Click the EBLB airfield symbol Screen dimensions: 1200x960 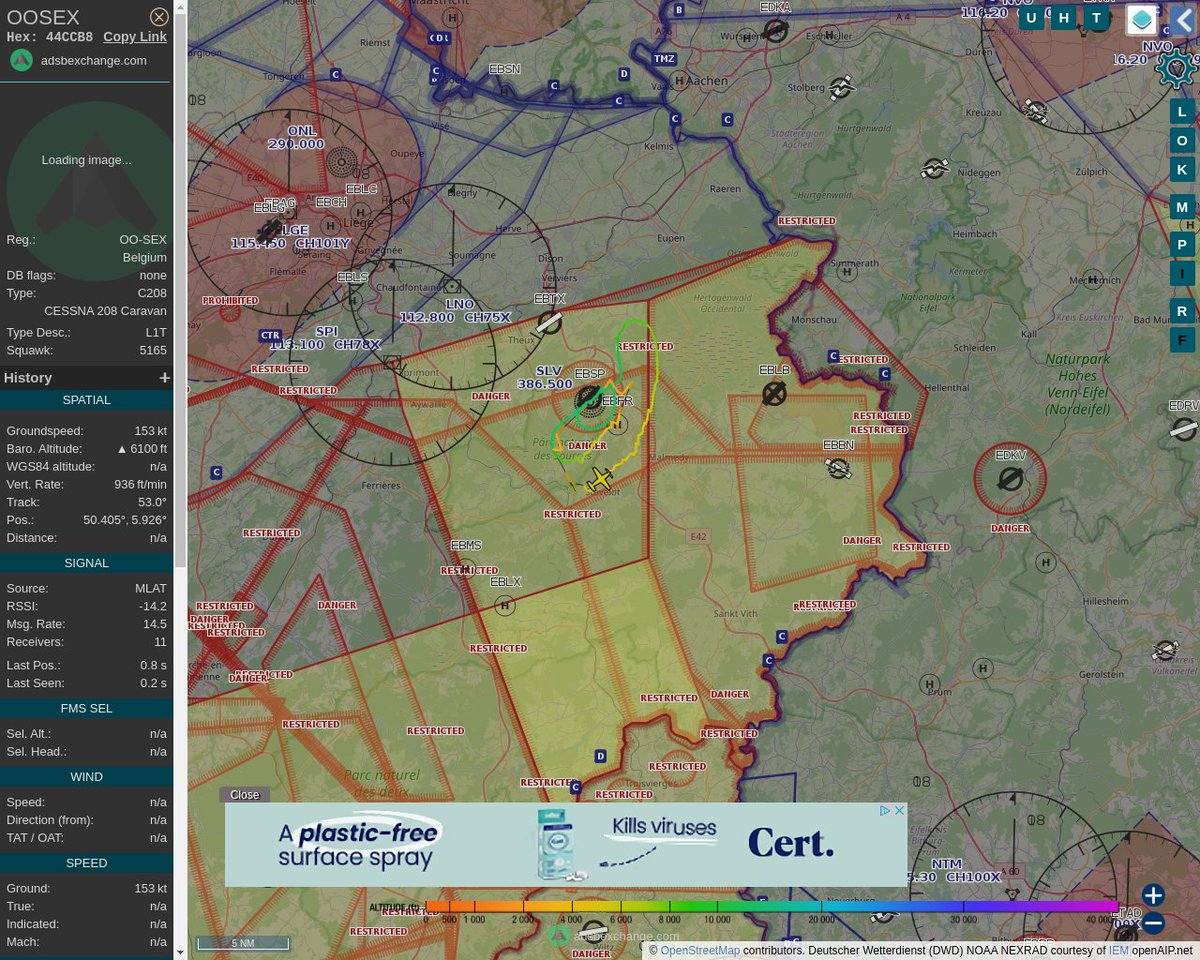tap(773, 393)
